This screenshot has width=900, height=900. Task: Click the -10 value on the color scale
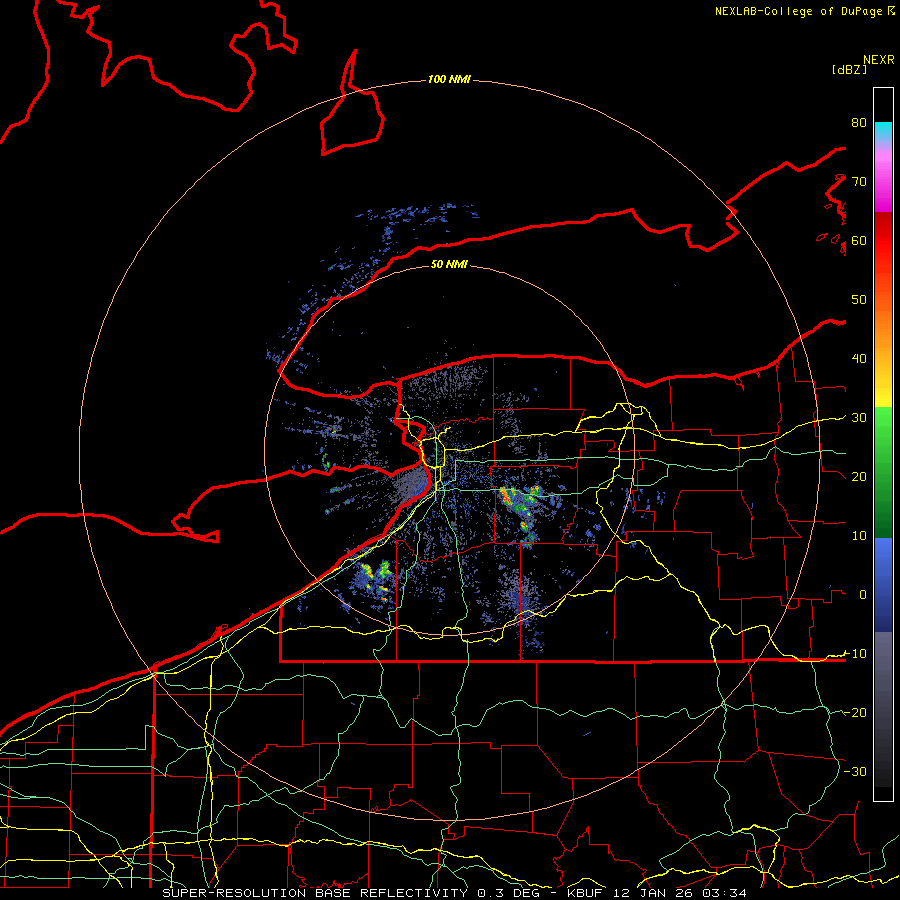856,654
